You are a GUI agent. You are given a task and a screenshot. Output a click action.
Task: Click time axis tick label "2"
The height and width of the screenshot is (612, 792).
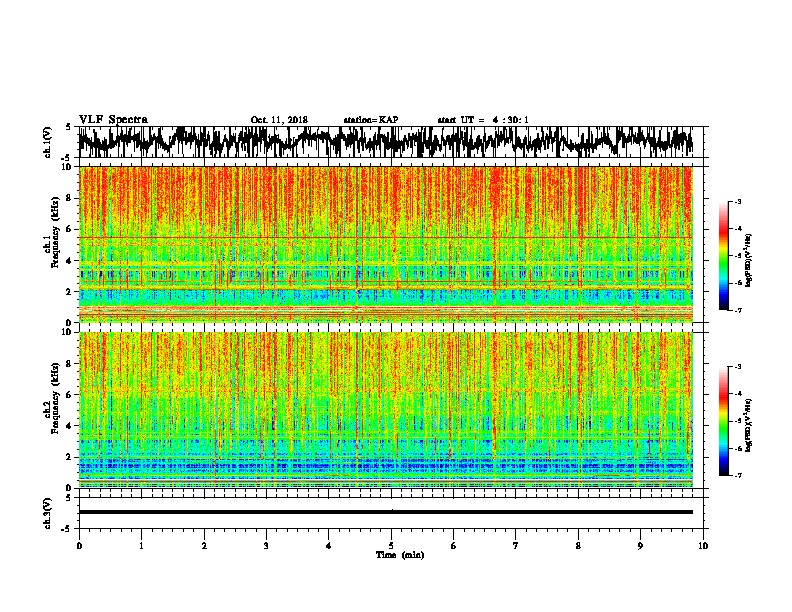click(204, 546)
